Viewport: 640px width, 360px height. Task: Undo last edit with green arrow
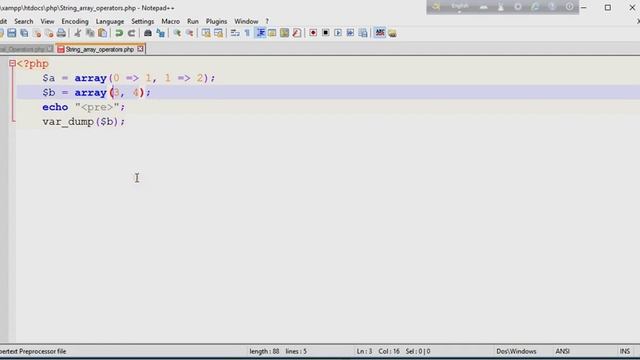pos(119,33)
